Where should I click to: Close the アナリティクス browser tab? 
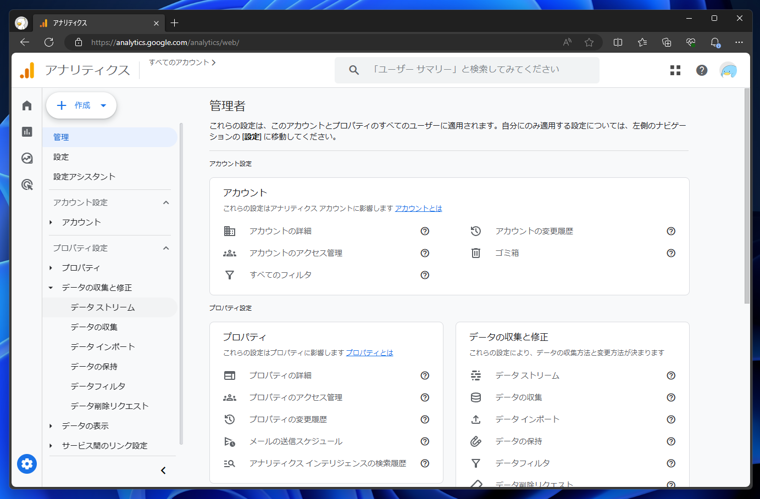[156, 23]
